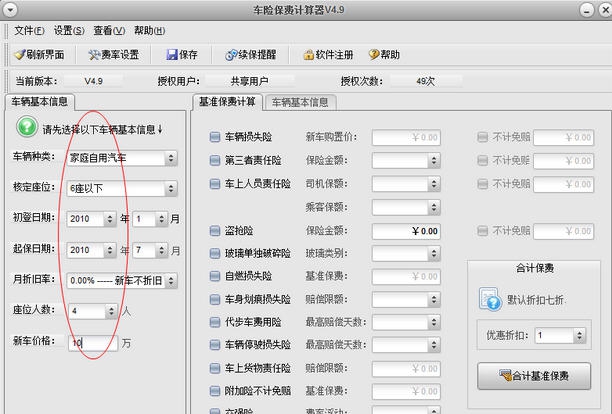Image resolution: width=612 pixels, height=414 pixels.
Task: Enable 车上人员责任险 checkbox
Action: tap(215, 184)
